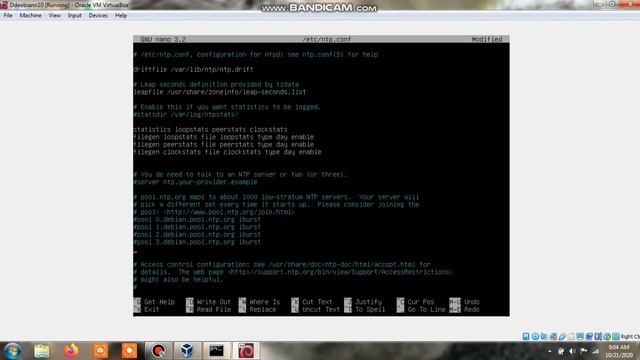Image resolution: width=640 pixels, height=360 pixels.
Task: Click the filegen loopstats line
Action: (x=224, y=137)
